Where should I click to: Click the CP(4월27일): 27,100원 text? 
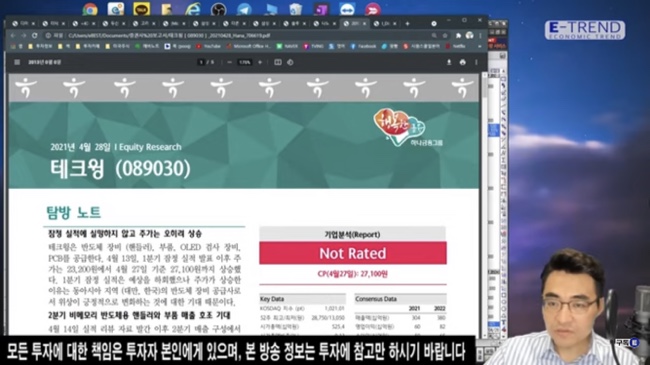click(353, 274)
